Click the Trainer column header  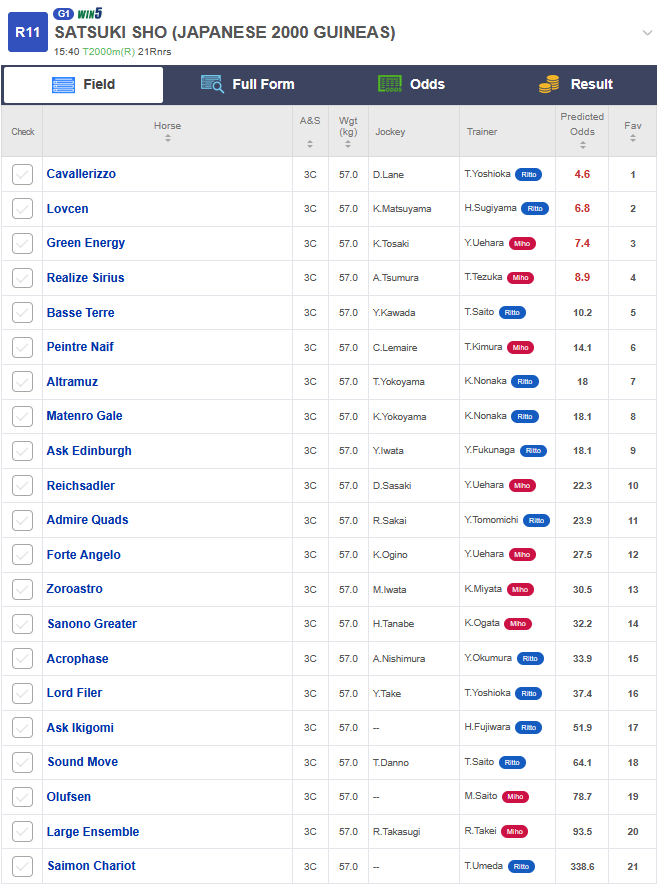482,132
